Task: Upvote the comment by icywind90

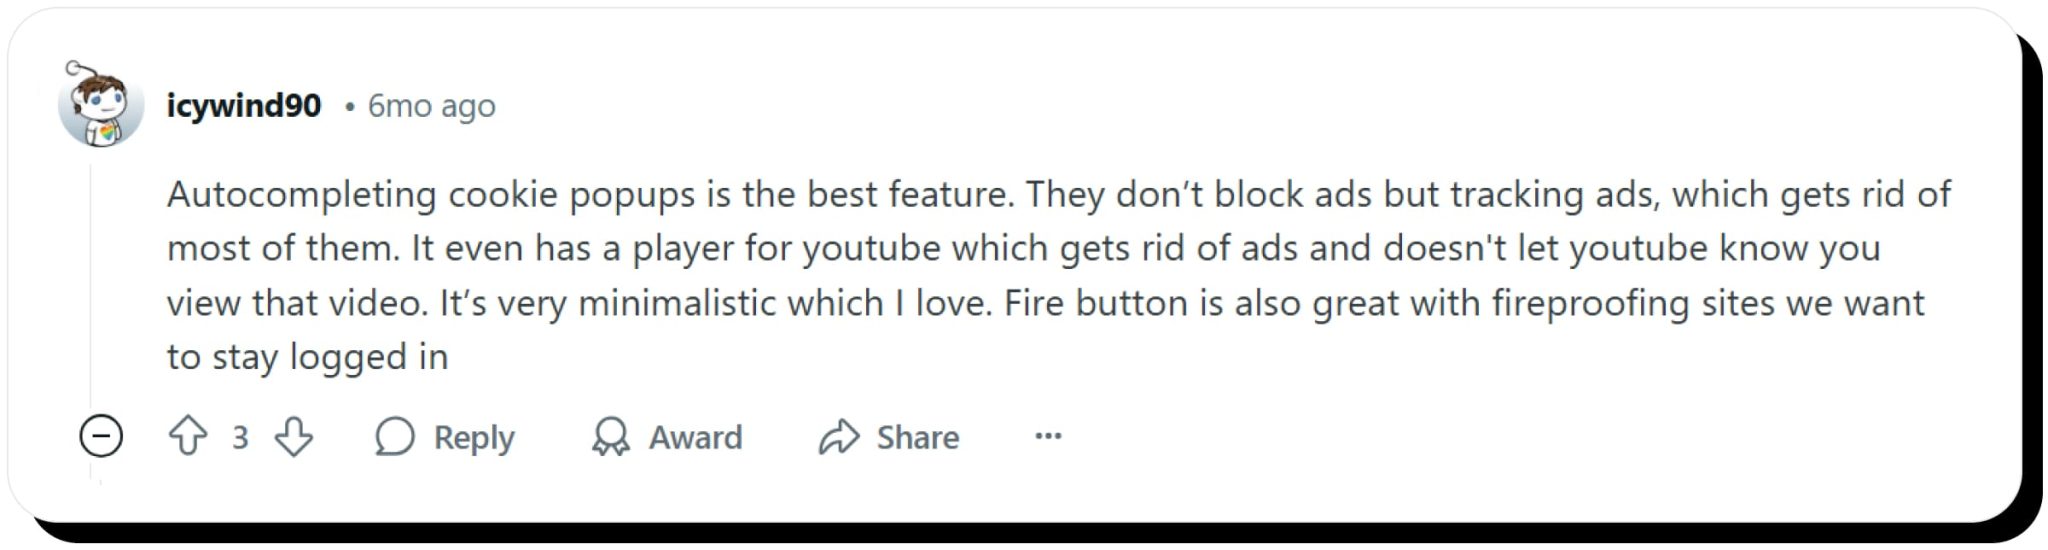Action: tap(188, 437)
